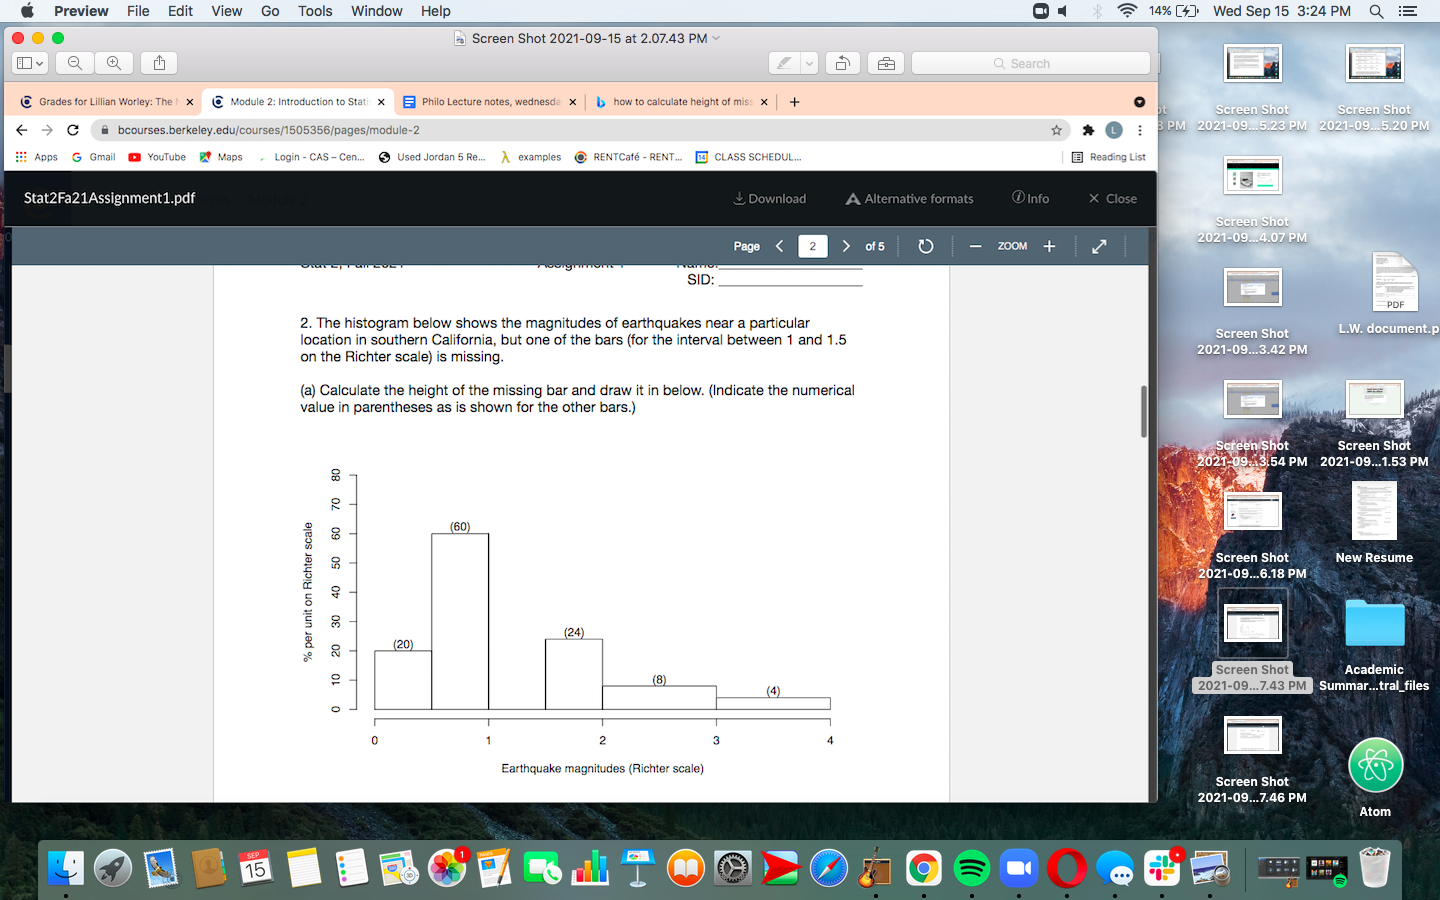Bookmark the current page with the star icon
Image resolution: width=1440 pixels, height=900 pixels.
coord(1055,130)
